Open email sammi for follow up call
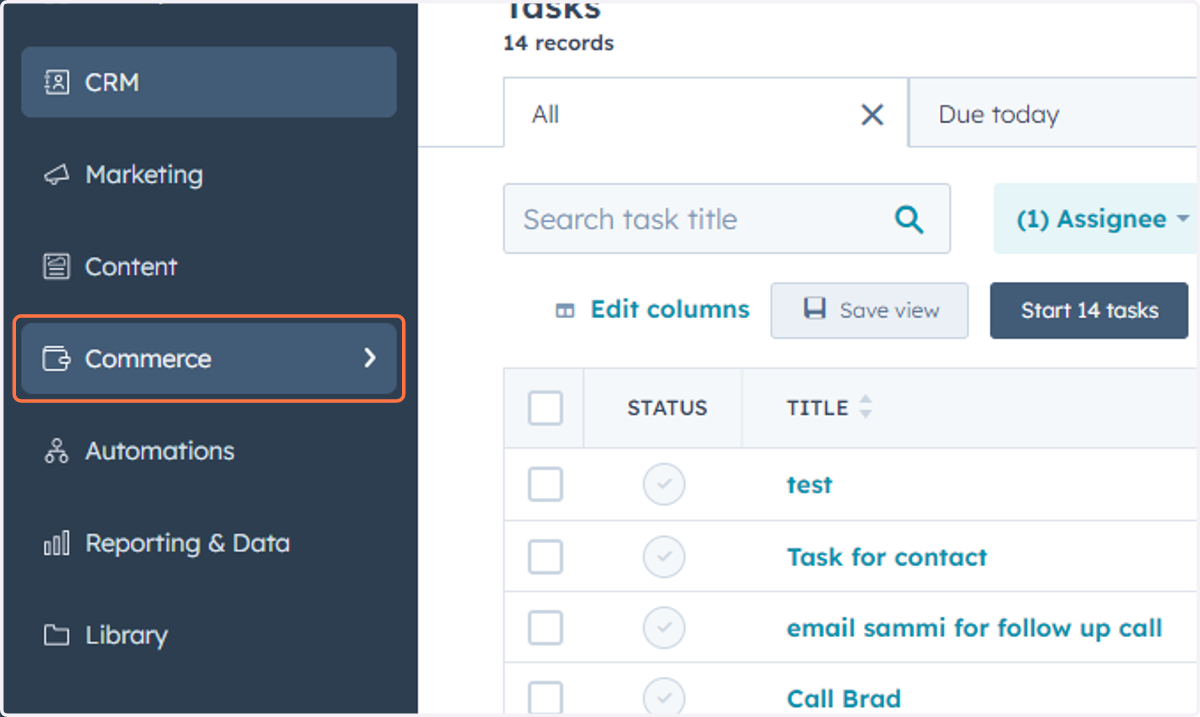1200x717 pixels. coord(974,628)
